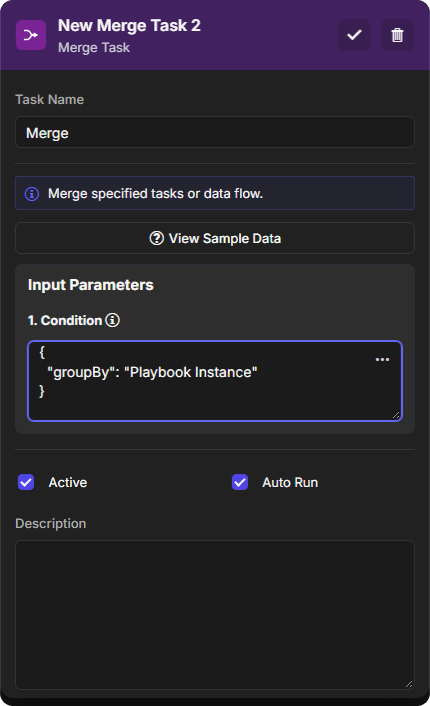
Task: Click the Condition text area resize handle
Action: click(x=396, y=415)
